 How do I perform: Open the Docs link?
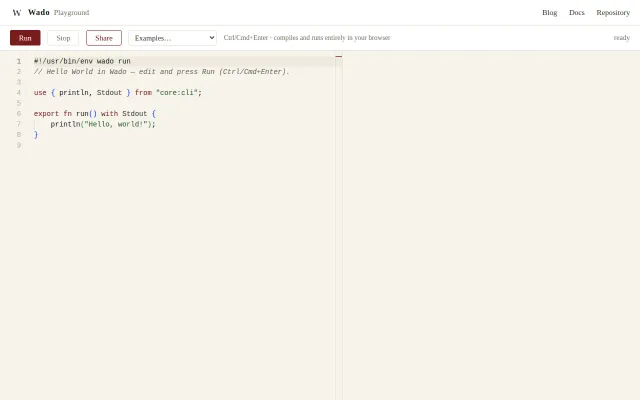coord(577,13)
